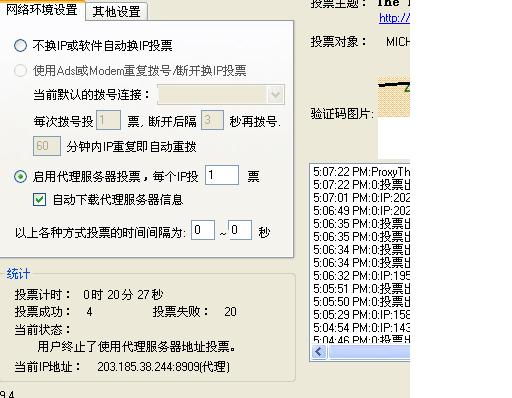Click the 60 分钟内IP重复 input field

tap(47, 146)
